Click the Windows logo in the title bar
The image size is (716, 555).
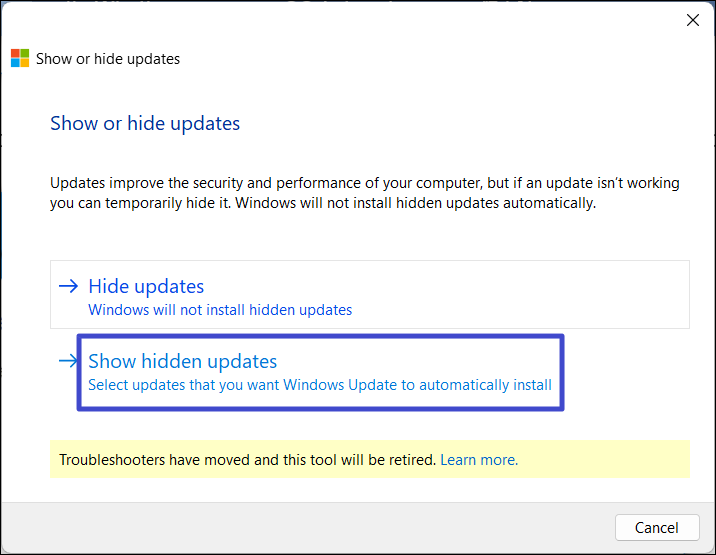point(20,58)
